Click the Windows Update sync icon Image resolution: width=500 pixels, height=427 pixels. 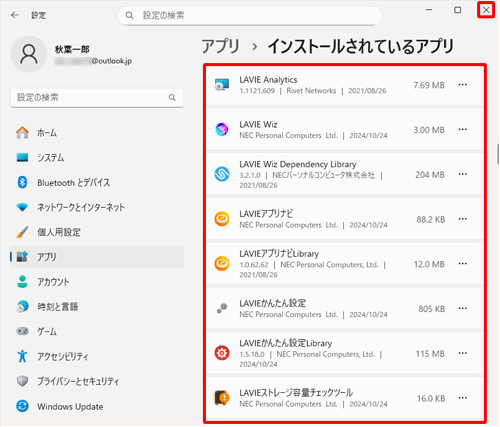[22, 406]
